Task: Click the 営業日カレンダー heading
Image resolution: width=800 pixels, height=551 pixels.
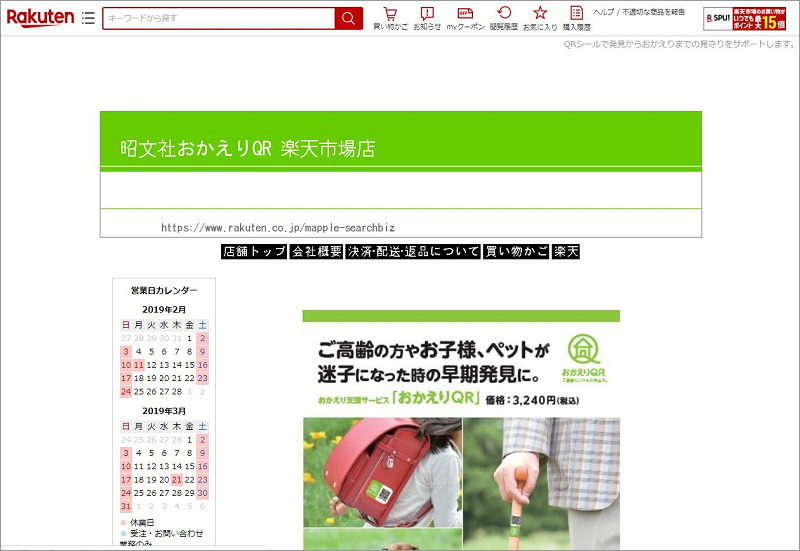Action: click(164, 290)
